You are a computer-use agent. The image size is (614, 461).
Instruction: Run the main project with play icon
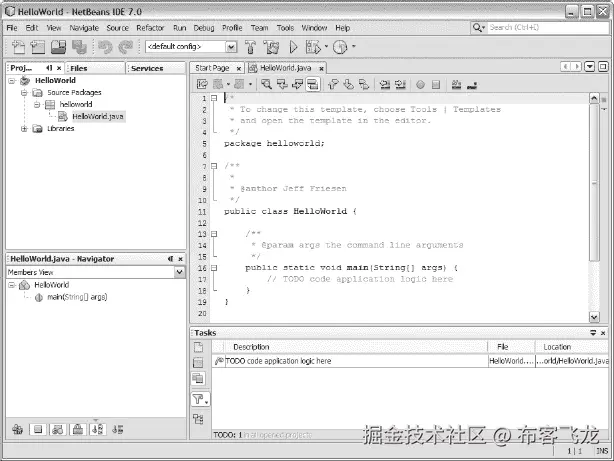point(293,47)
